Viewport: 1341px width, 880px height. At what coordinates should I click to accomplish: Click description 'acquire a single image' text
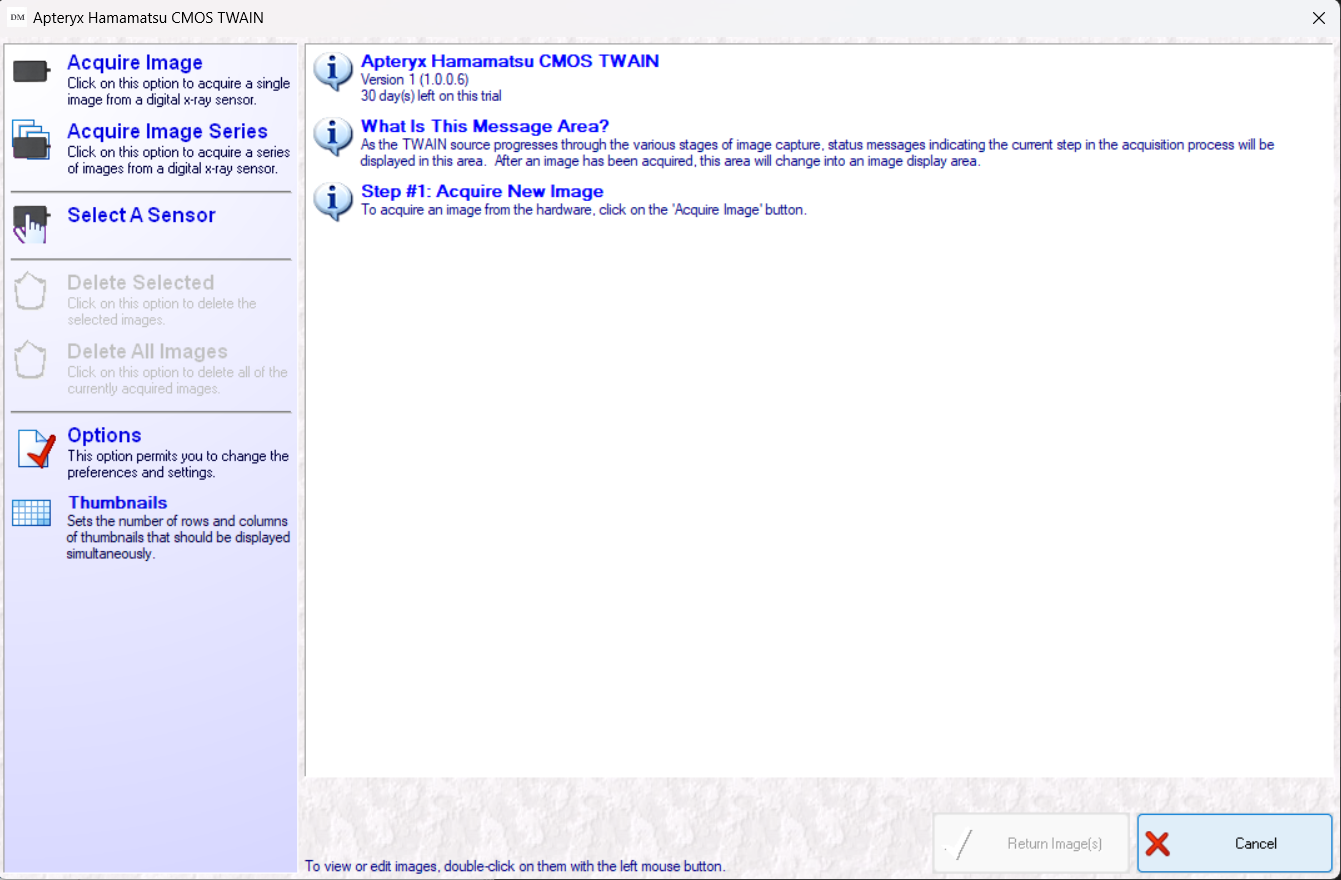[x=178, y=91]
